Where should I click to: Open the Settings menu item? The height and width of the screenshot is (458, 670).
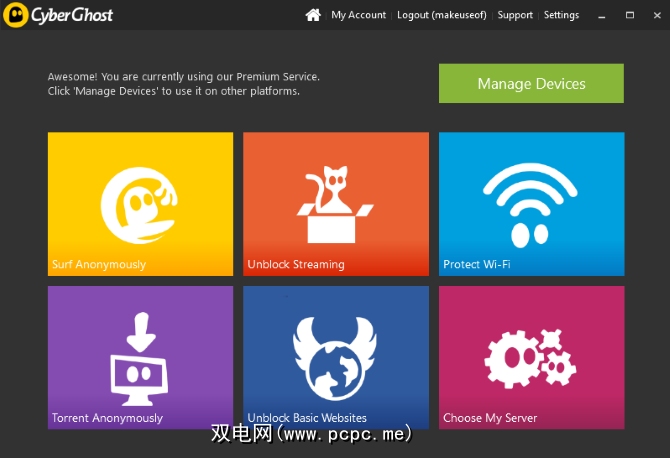561,15
